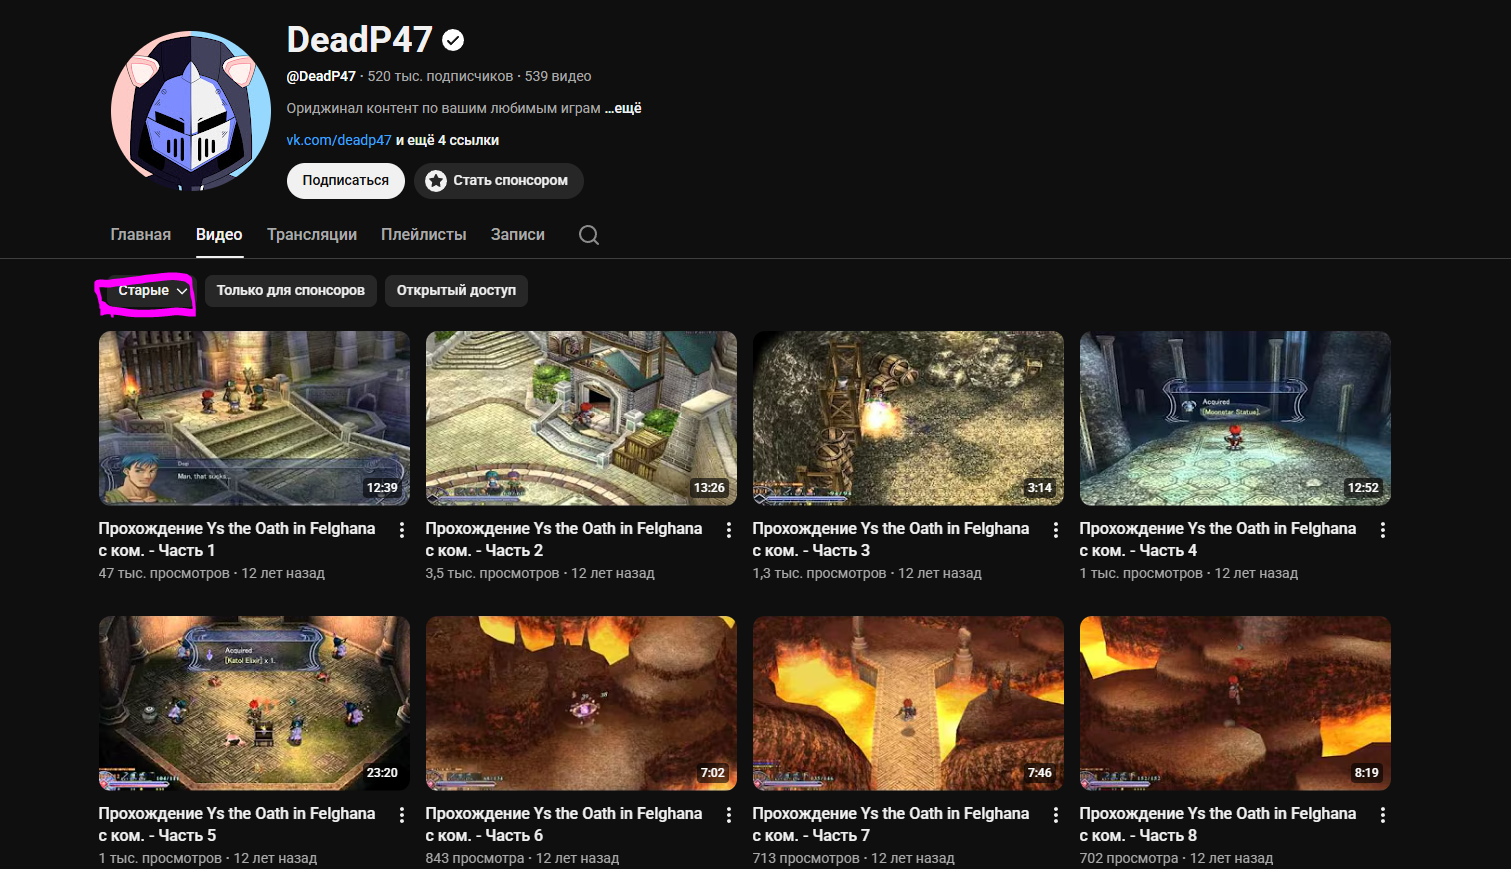Click the @DeadP47 handle text

click(x=321, y=76)
